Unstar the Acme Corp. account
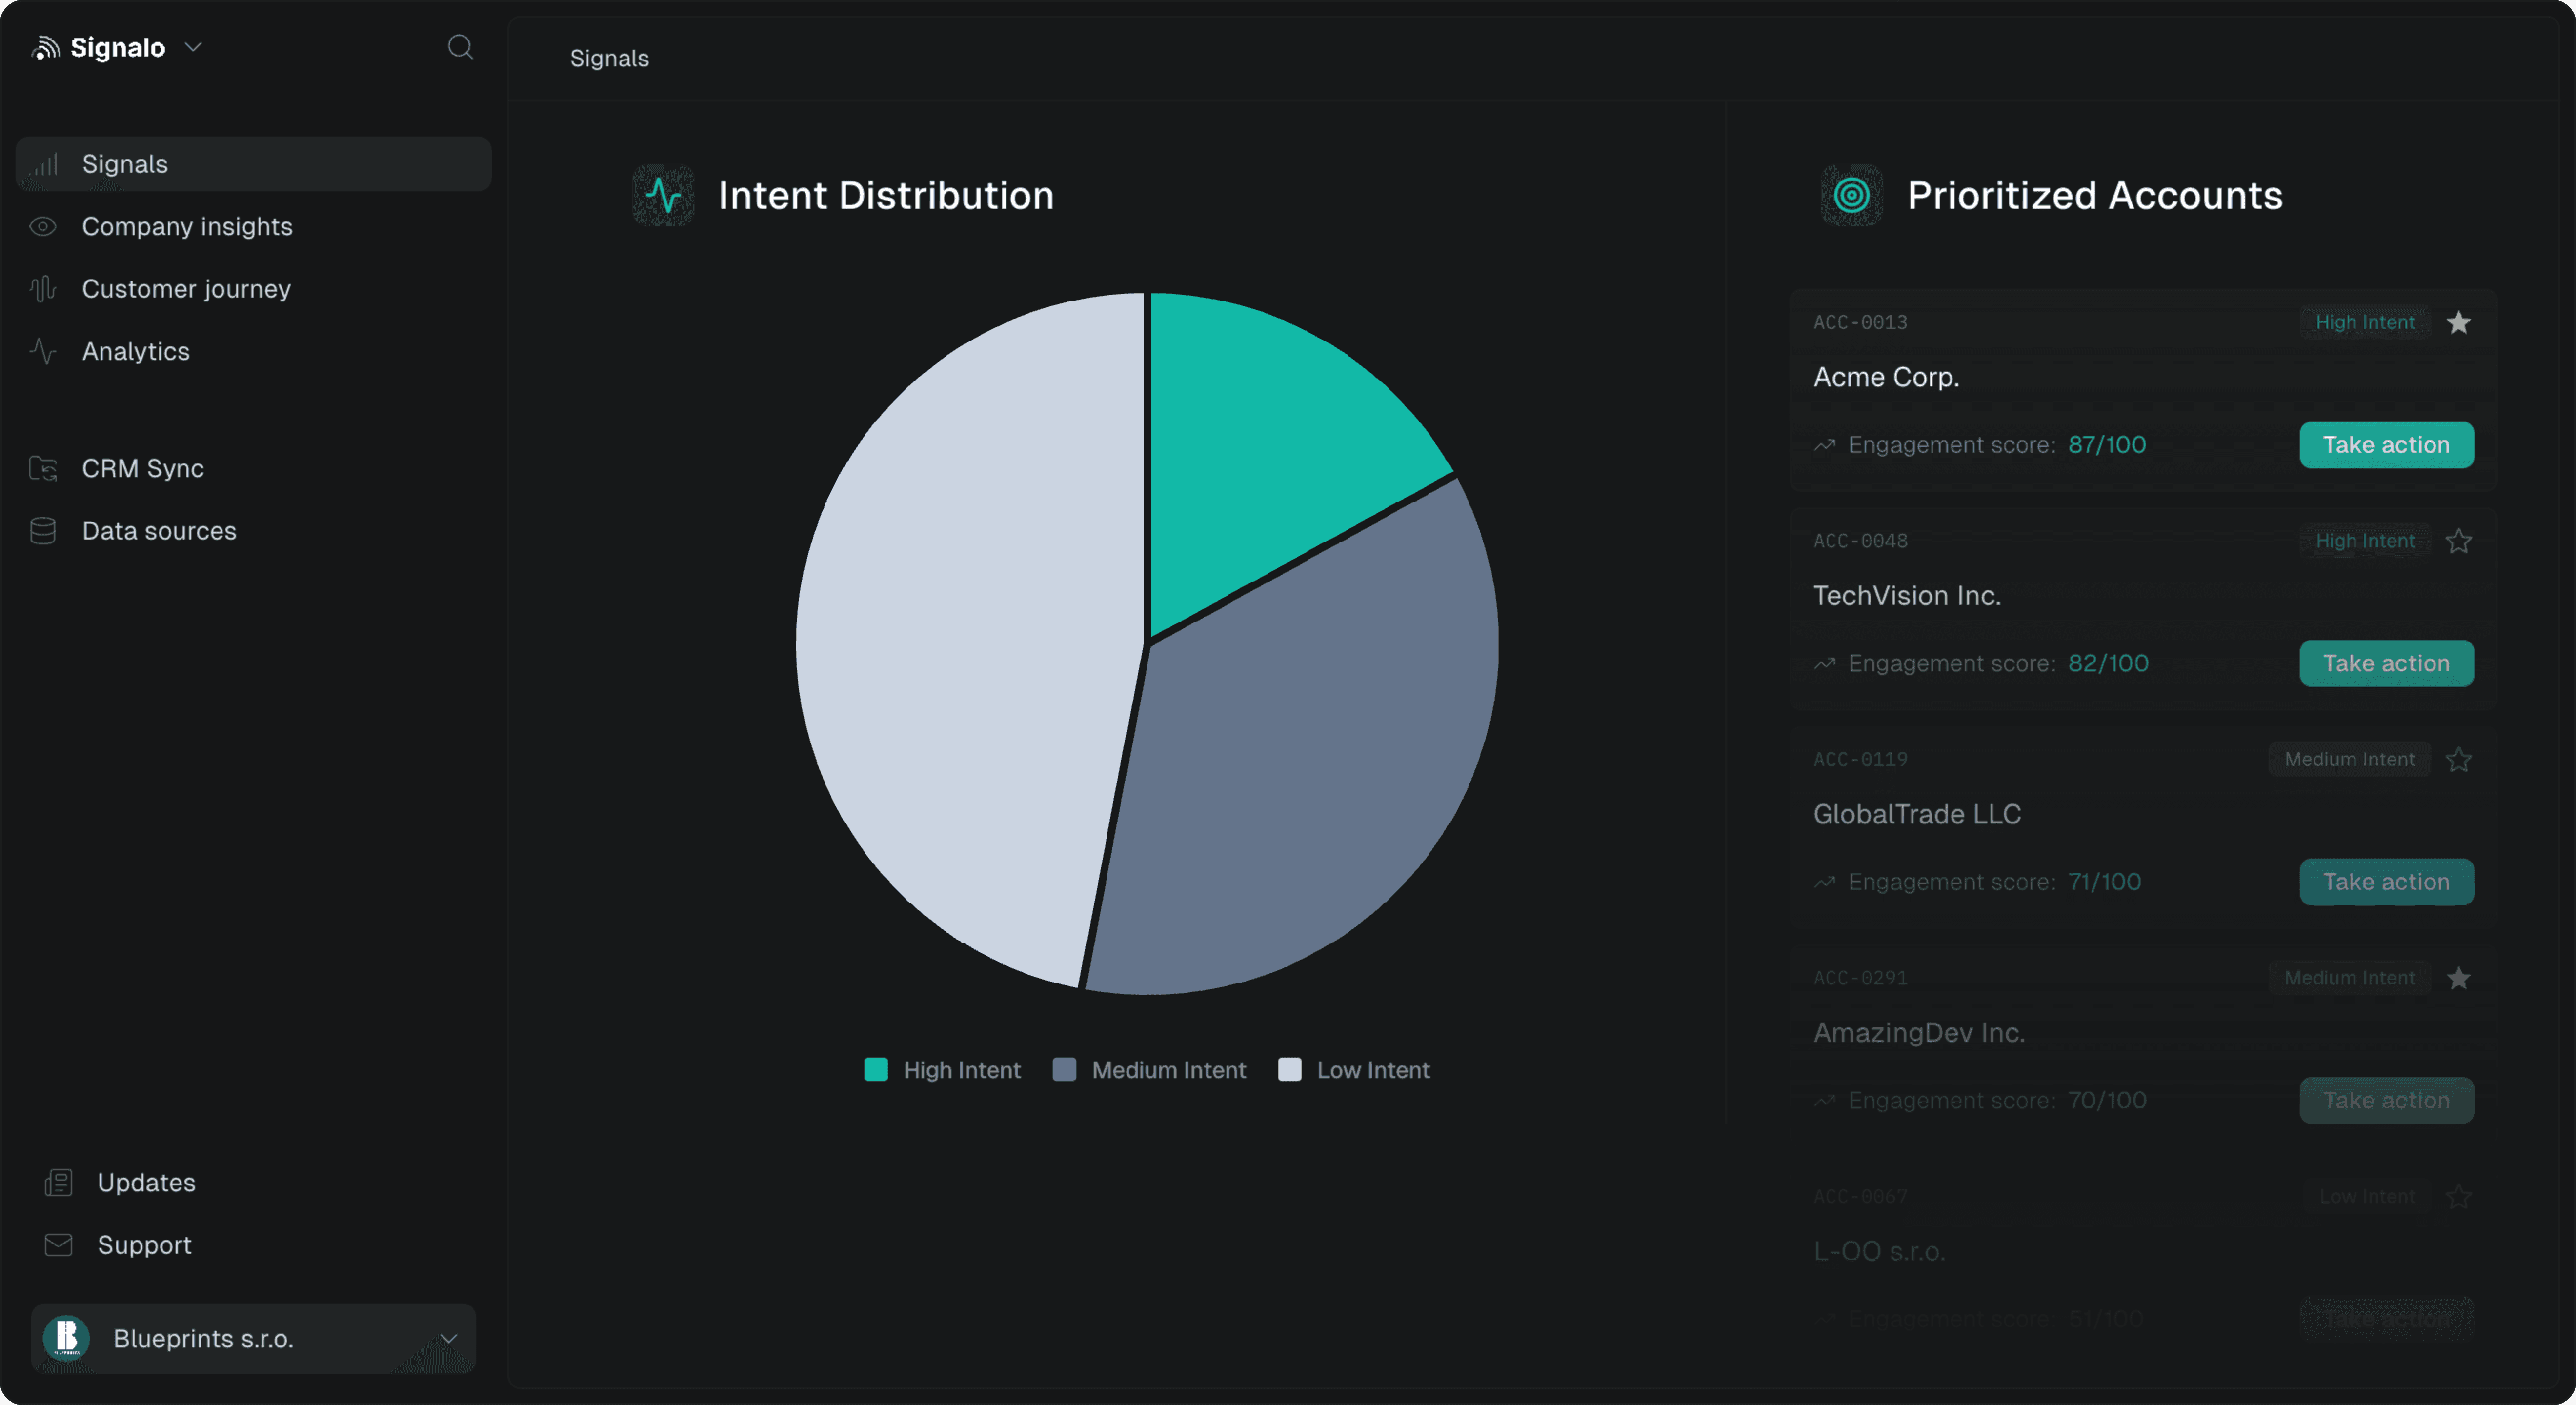Screen dimensions: 2576x1405 pyautogui.click(x=2458, y=323)
